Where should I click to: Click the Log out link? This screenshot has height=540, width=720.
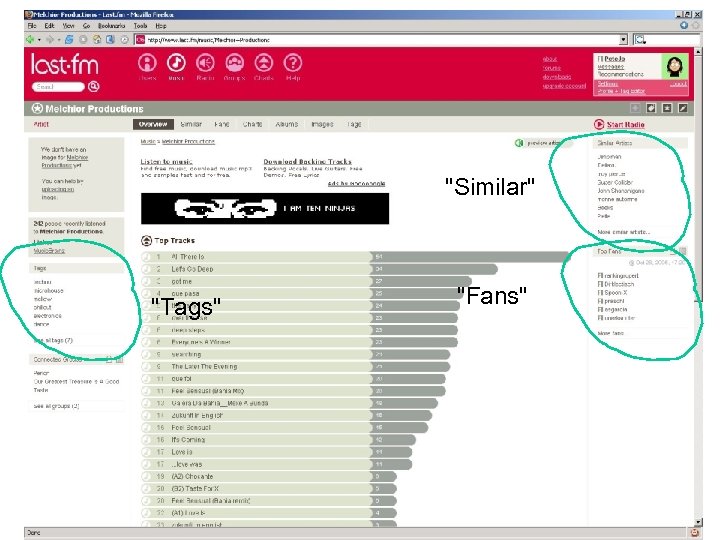click(x=678, y=84)
